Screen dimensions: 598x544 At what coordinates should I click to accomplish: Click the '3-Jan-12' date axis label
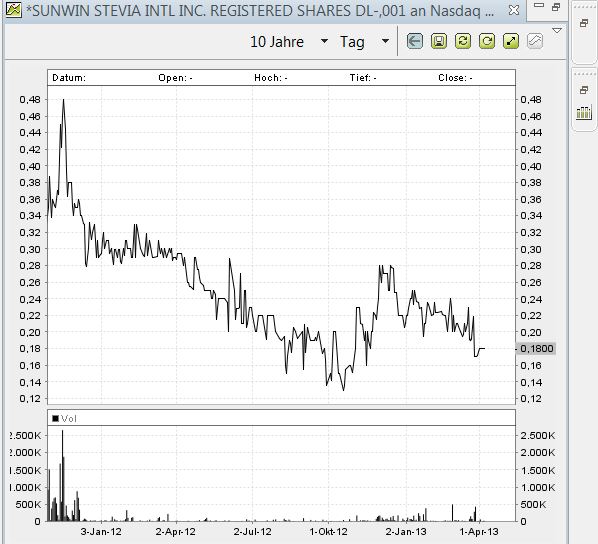tap(101, 531)
